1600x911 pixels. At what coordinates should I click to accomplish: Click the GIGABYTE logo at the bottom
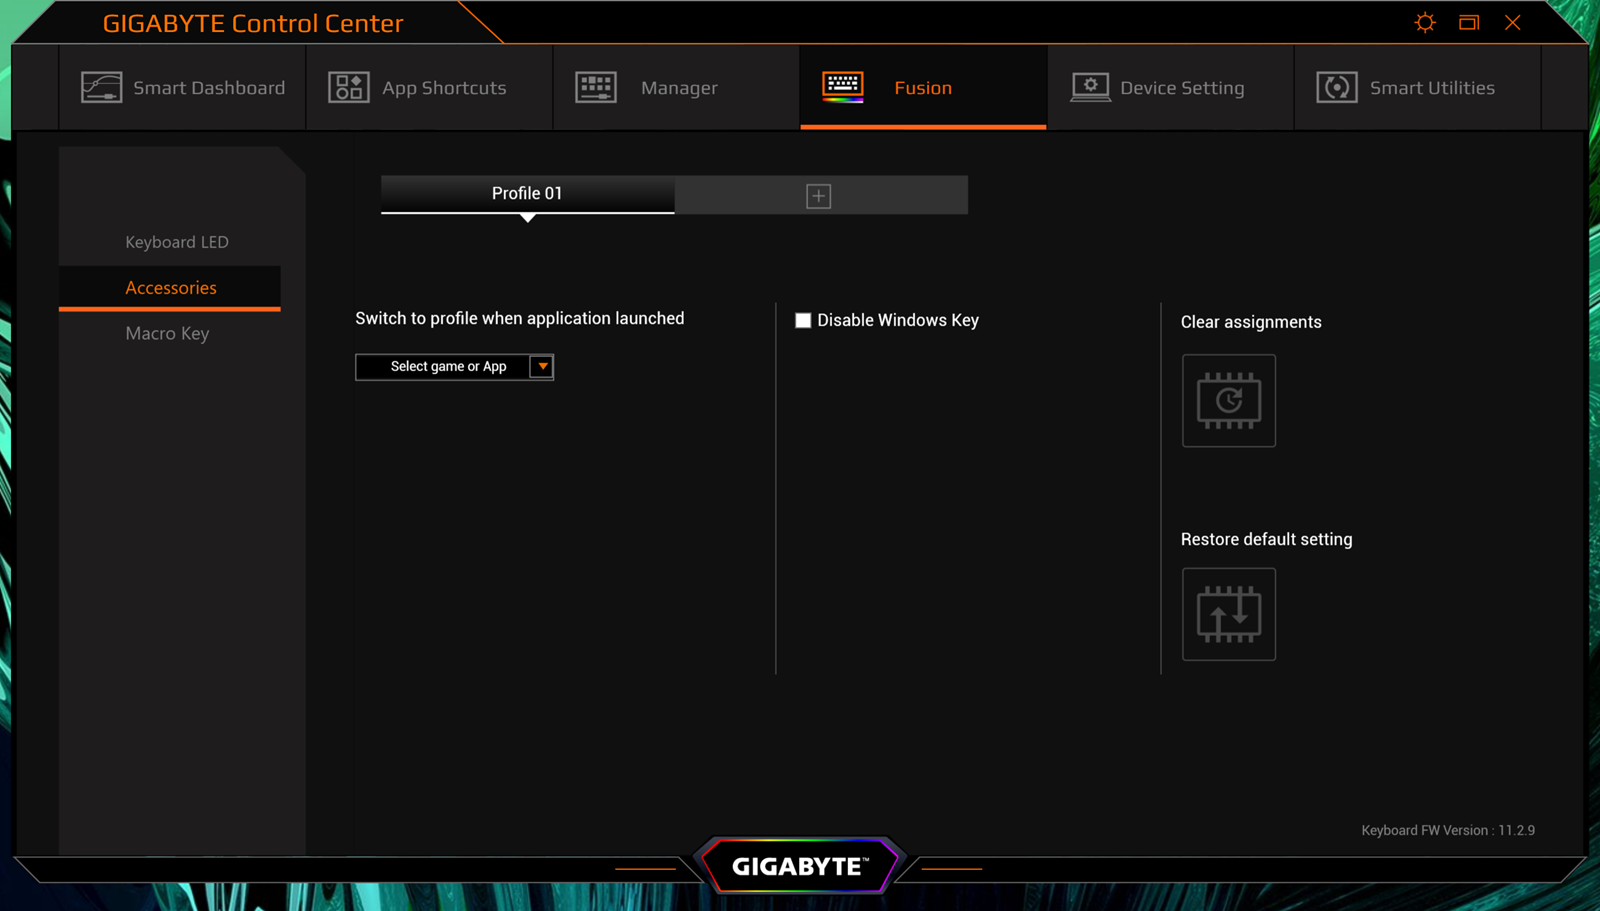point(799,866)
